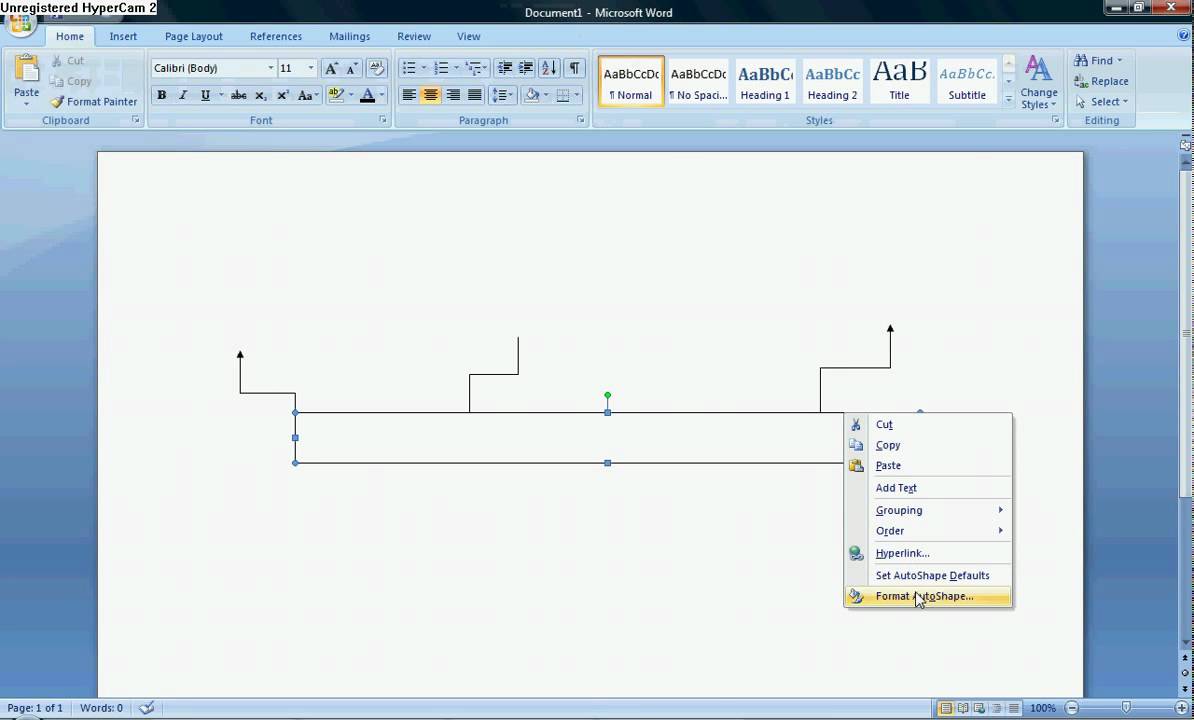Click the Paste clipboard icon
The width and height of the screenshot is (1194, 720).
pyautogui.click(x=26, y=70)
